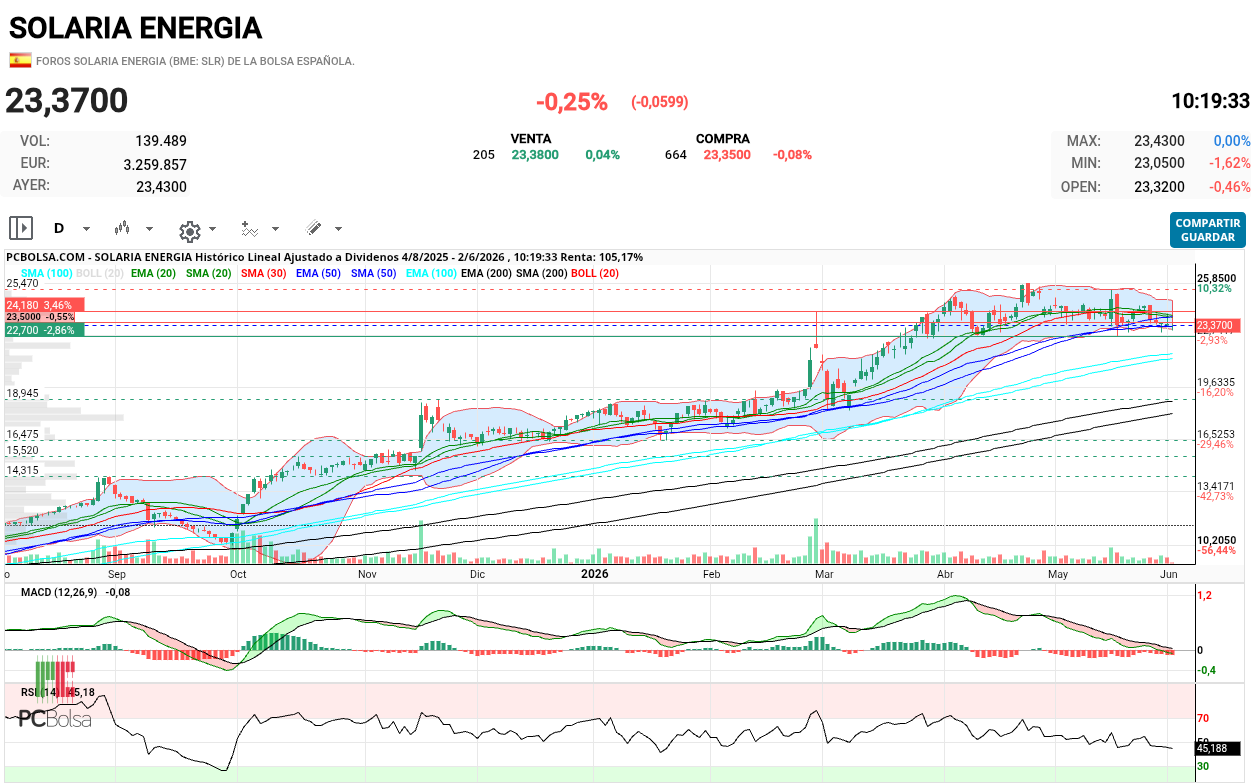Toggle the EMA (20) legend entry
The width and height of the screenshot is (1256, 783).
point(153,273)
